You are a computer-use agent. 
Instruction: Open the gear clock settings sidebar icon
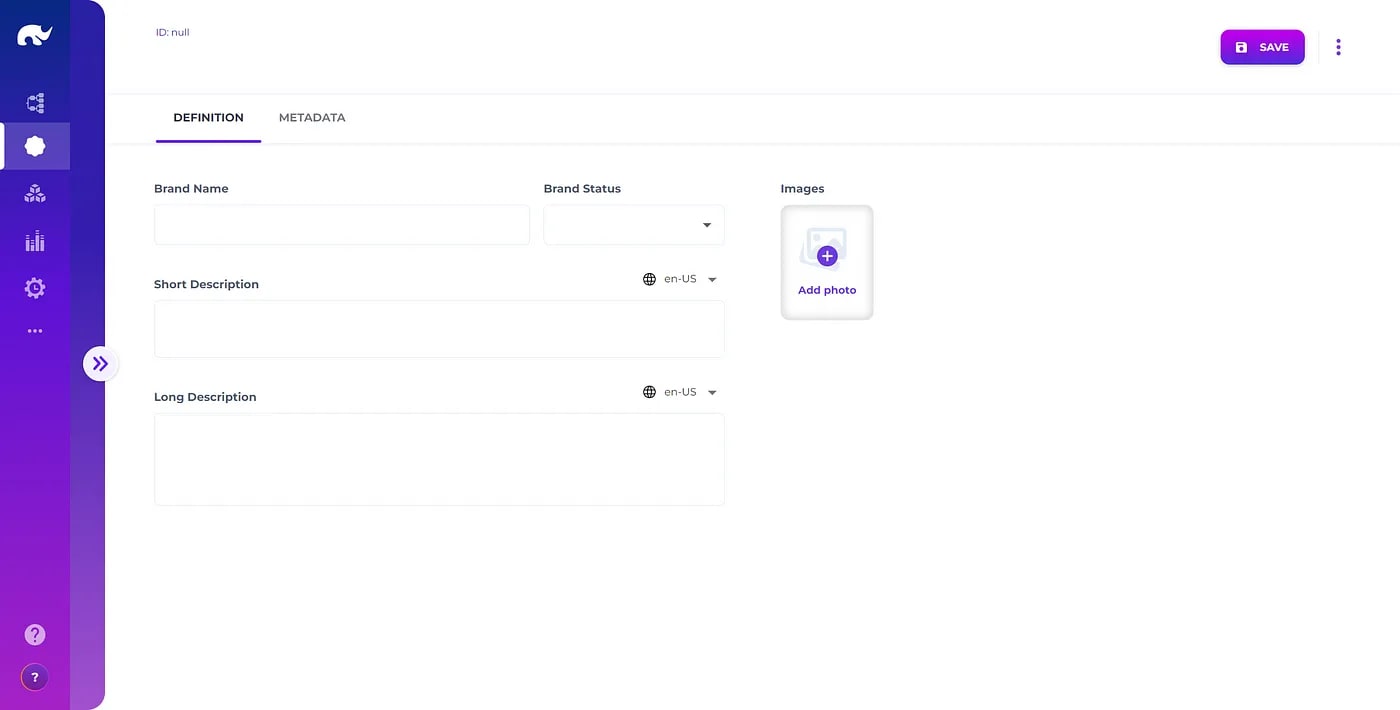[x=35, y=288]
